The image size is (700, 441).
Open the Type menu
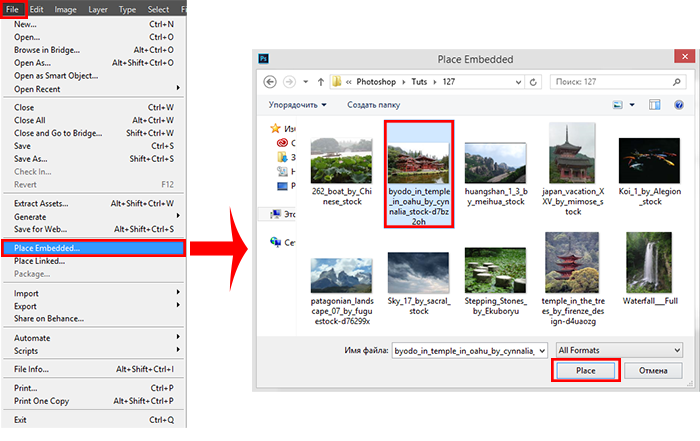(127, 9)
